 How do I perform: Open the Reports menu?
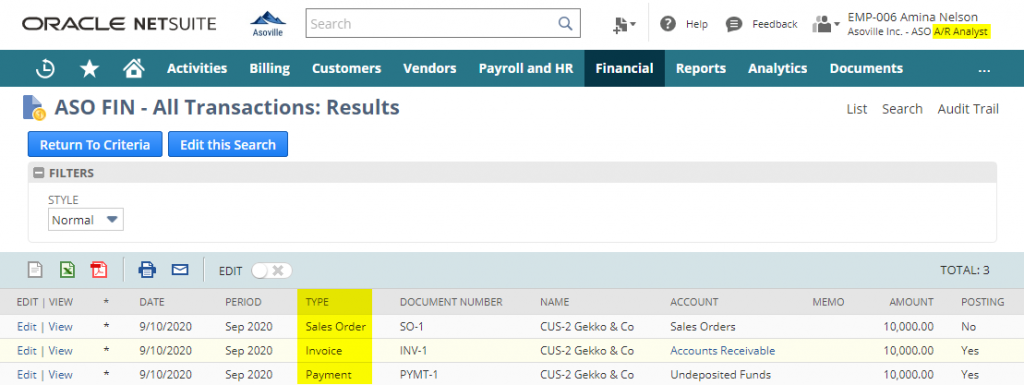[701, 69]
